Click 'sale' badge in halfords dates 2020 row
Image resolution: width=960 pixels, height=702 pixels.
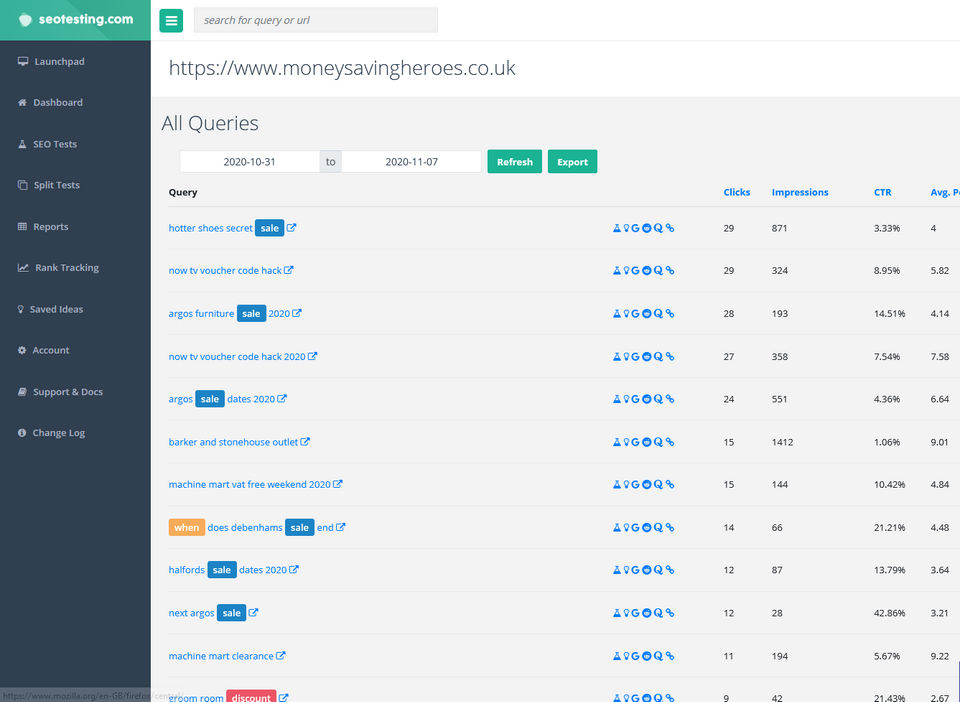222,570
